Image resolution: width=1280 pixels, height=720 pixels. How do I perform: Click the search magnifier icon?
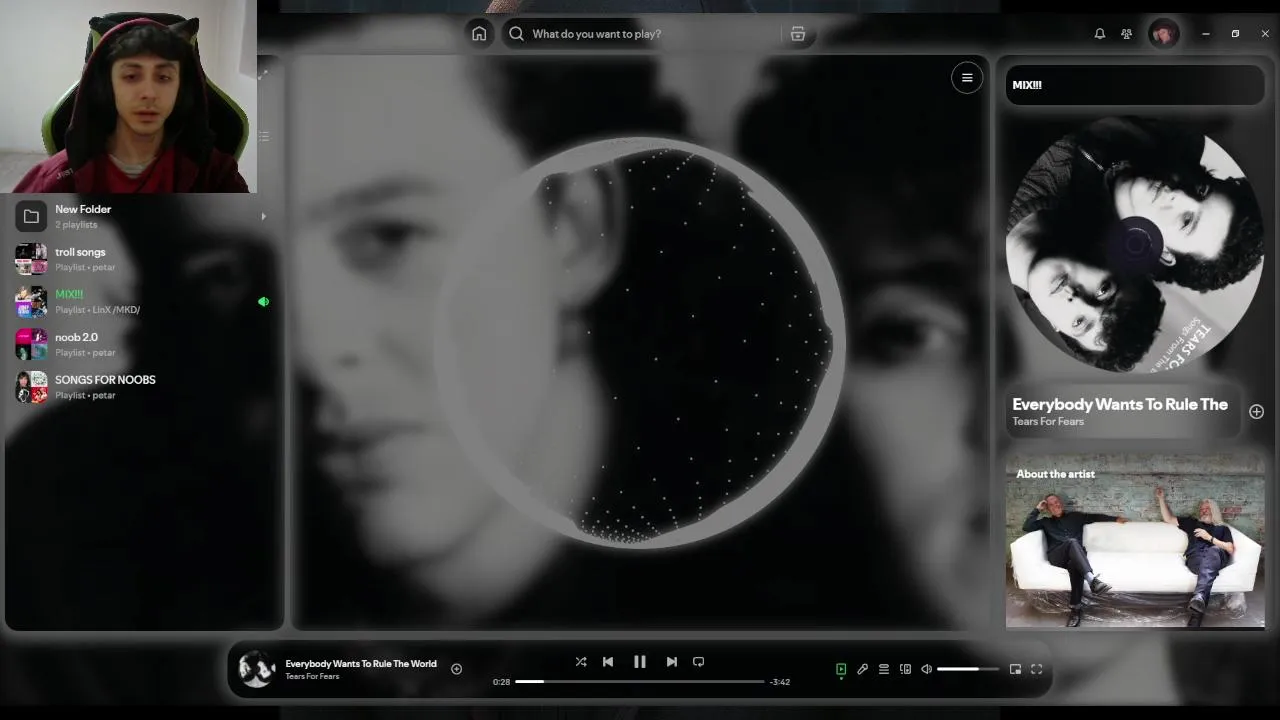coord(516,34)
